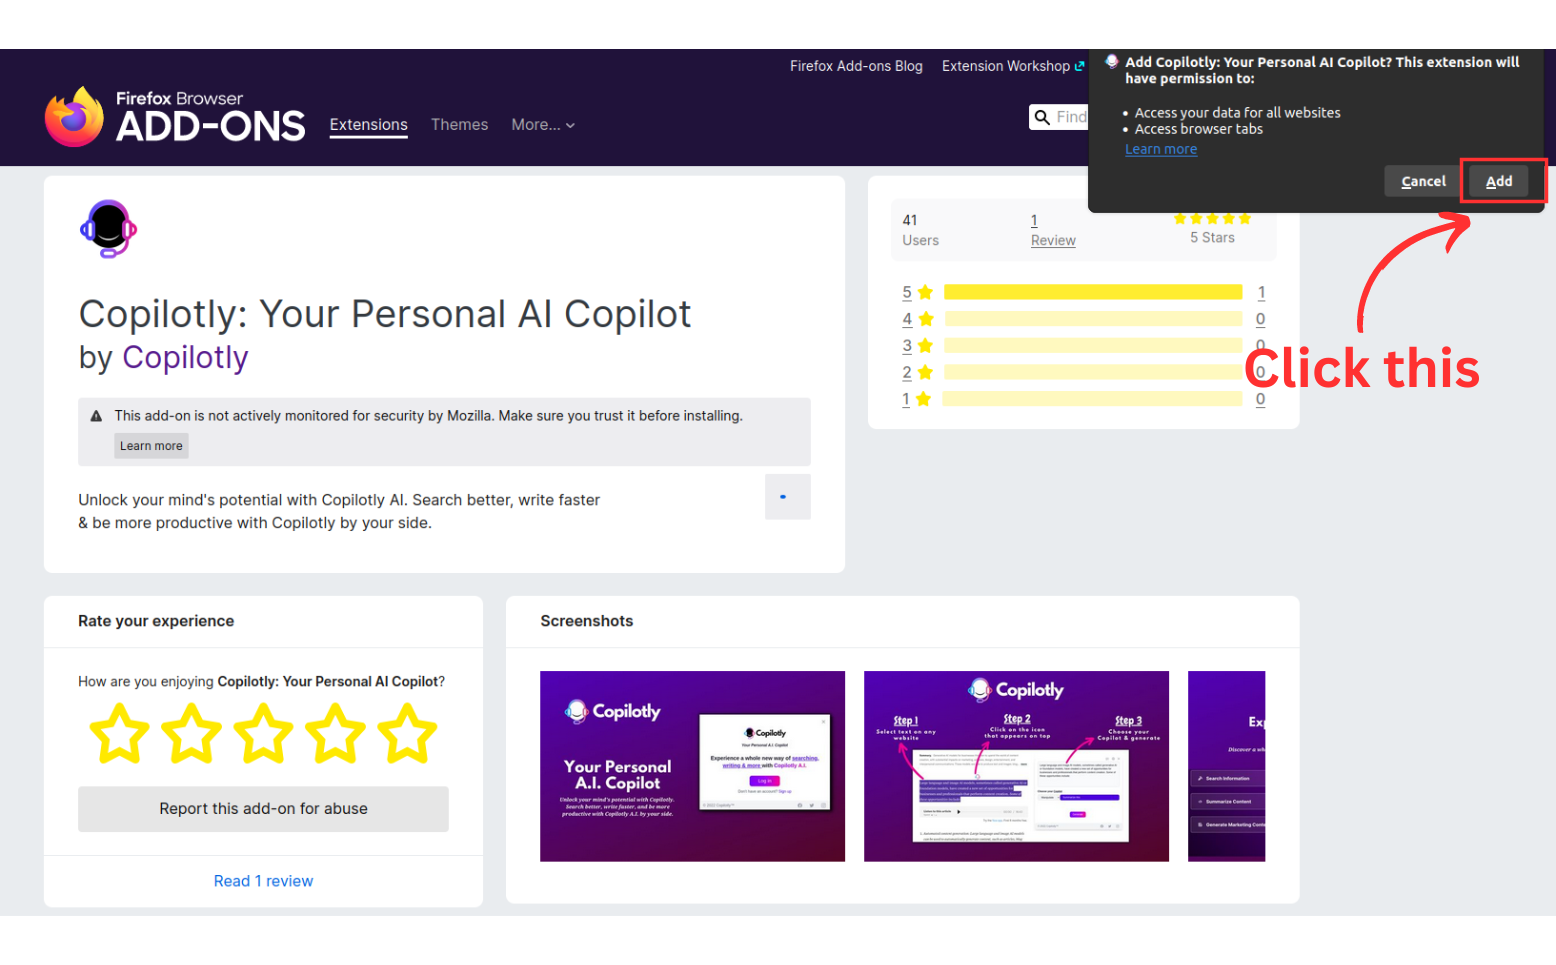Image resolution: width=1556 pixels, height=965 pixels.
Task: Click the one-star rating bar
Action: tap(1093, 399)
